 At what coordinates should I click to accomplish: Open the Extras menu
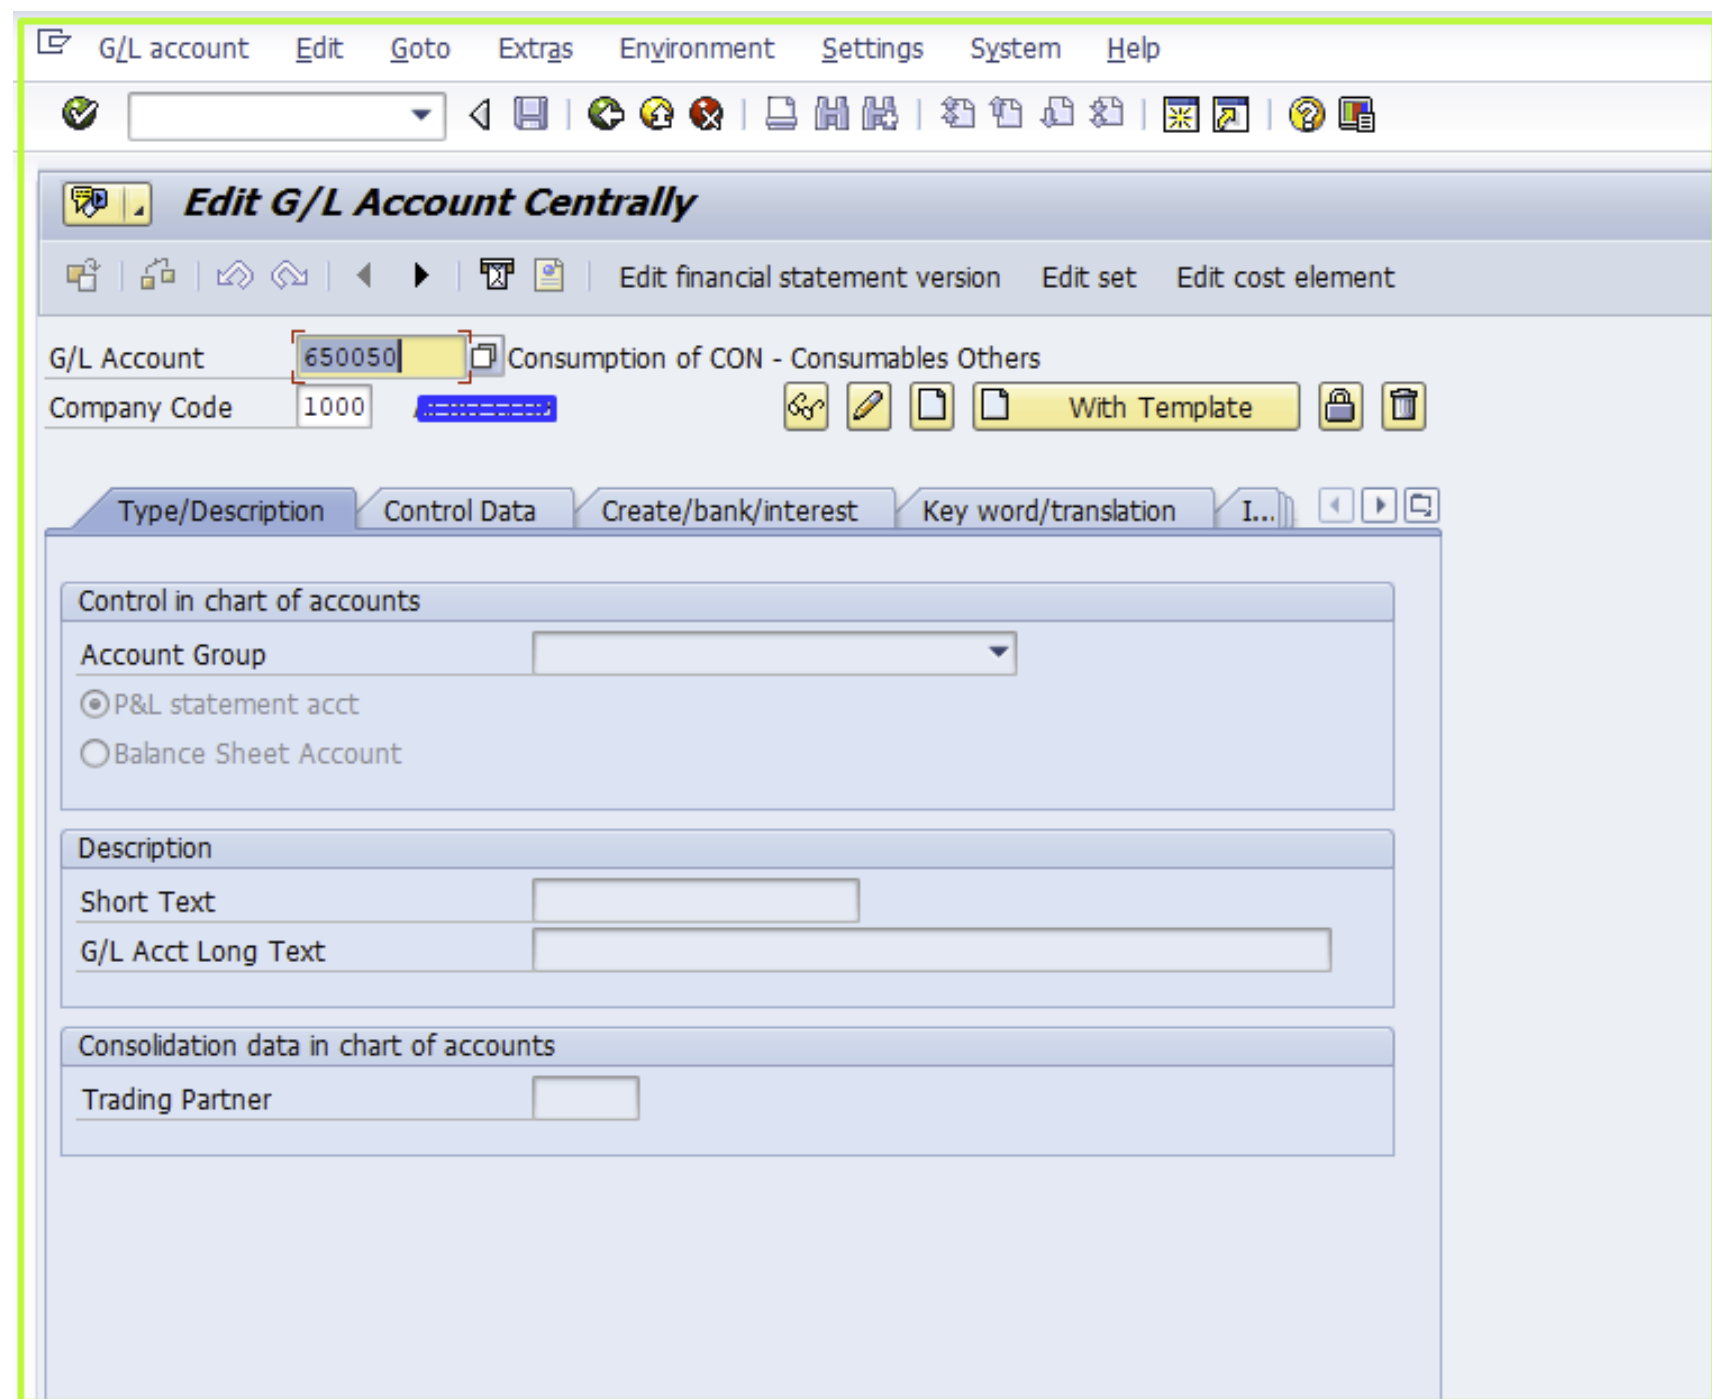[x=535, y=48]
